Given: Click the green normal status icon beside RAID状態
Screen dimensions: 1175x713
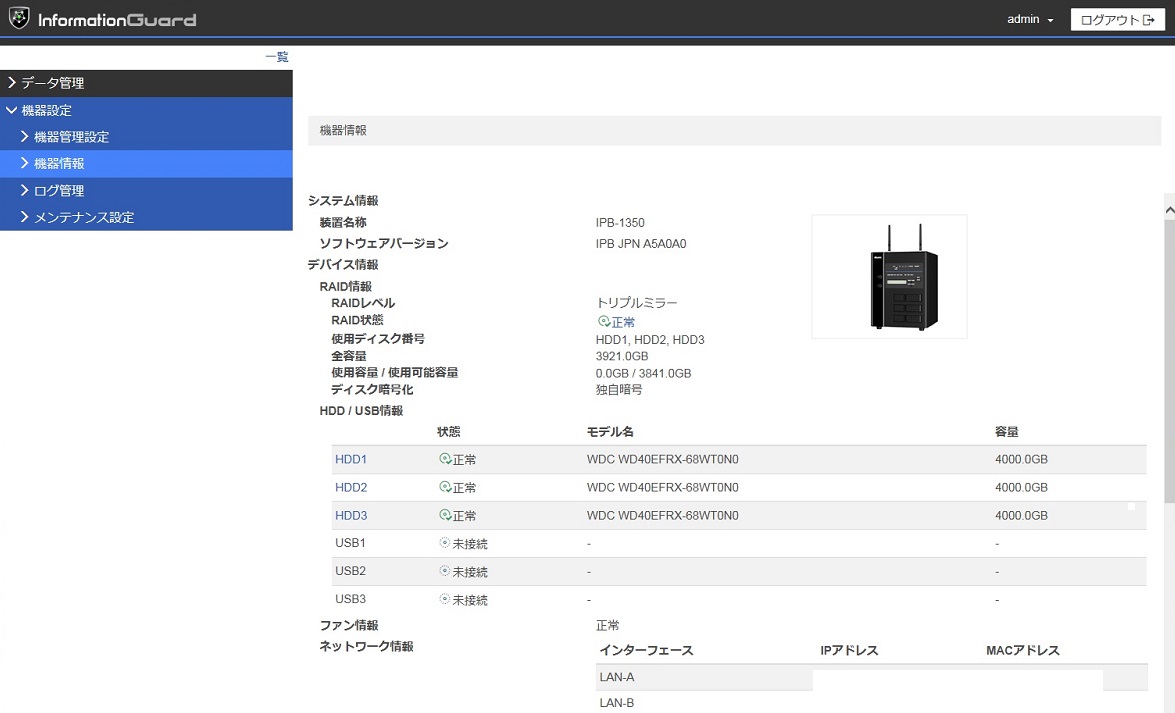Looking at the screenshot, I should pyautogui.click(x=604, y=322).
